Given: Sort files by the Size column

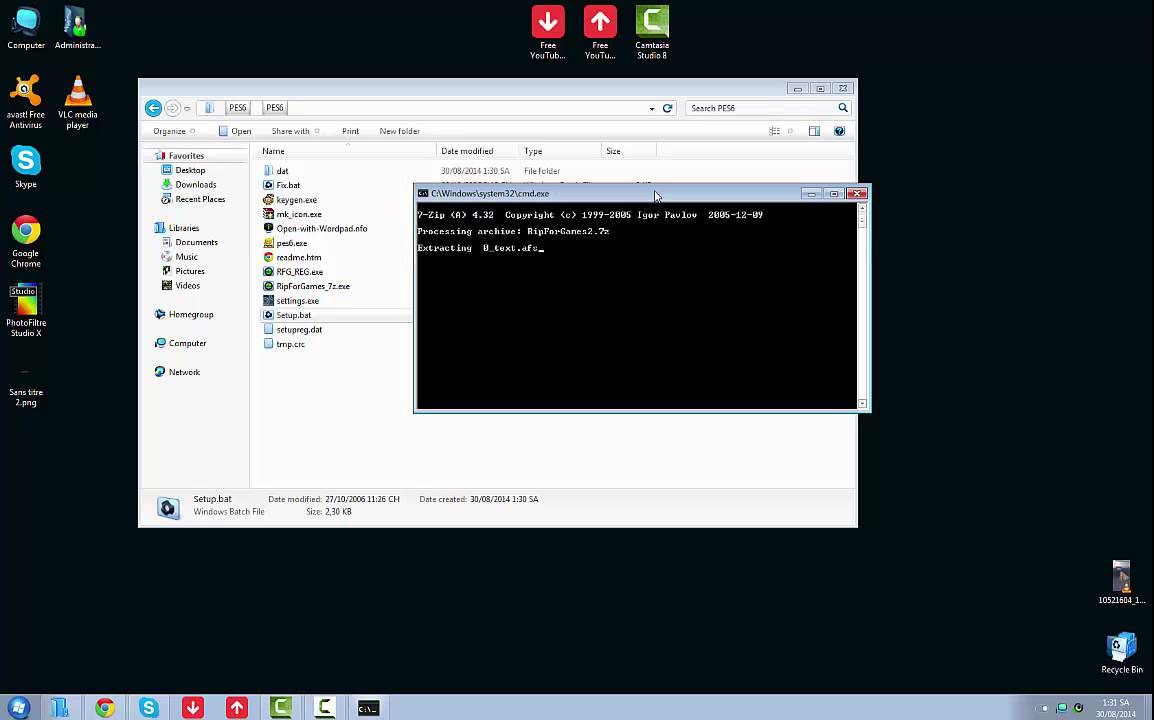Looking at the screenshot, I should (x=629, y=151).
